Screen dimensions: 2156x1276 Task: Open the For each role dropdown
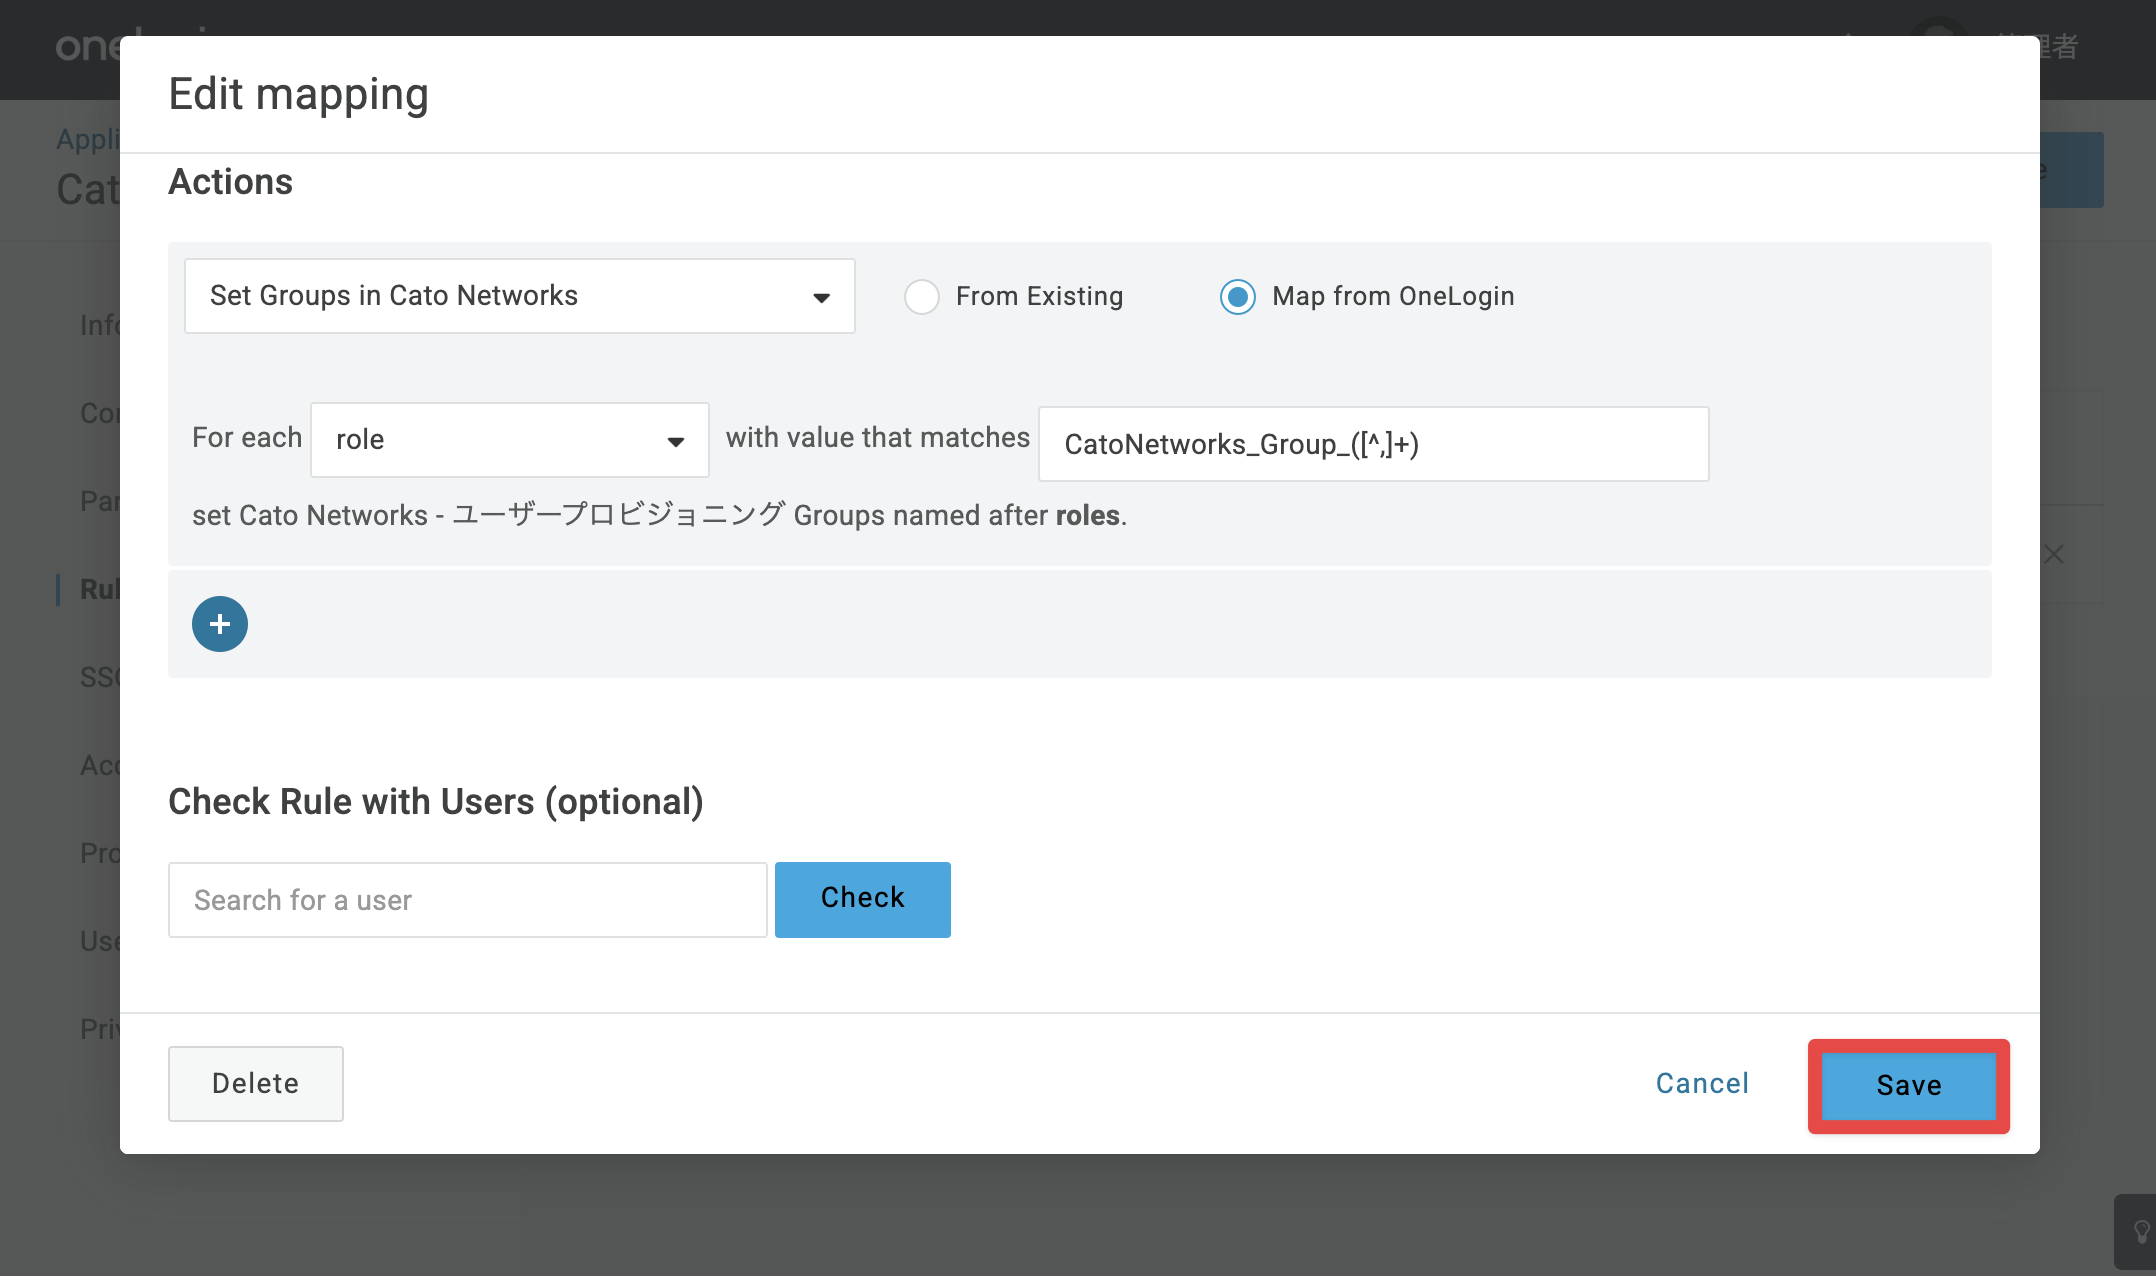click(x=510, y=440)
